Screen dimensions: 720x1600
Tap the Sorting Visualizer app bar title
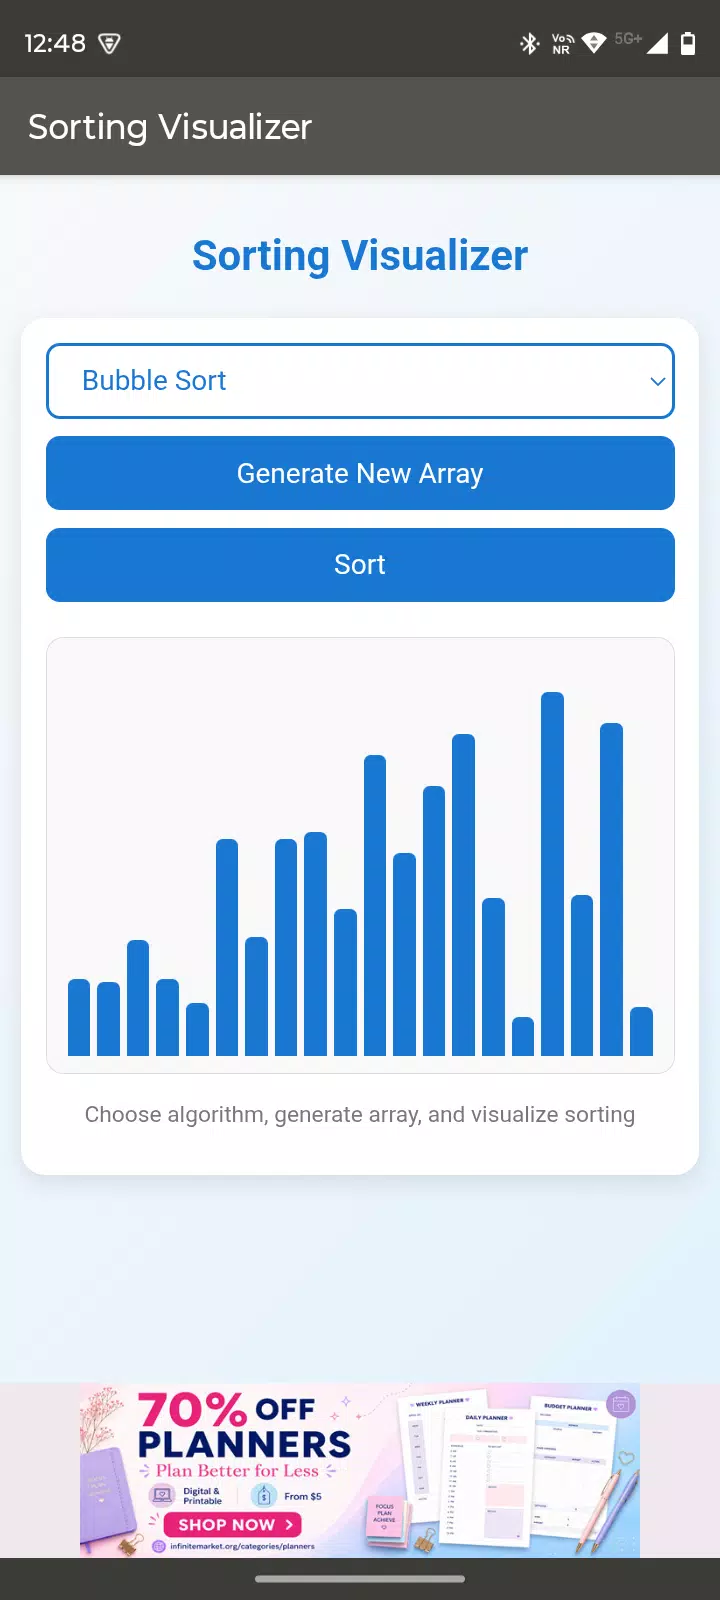tap(170, 127)
